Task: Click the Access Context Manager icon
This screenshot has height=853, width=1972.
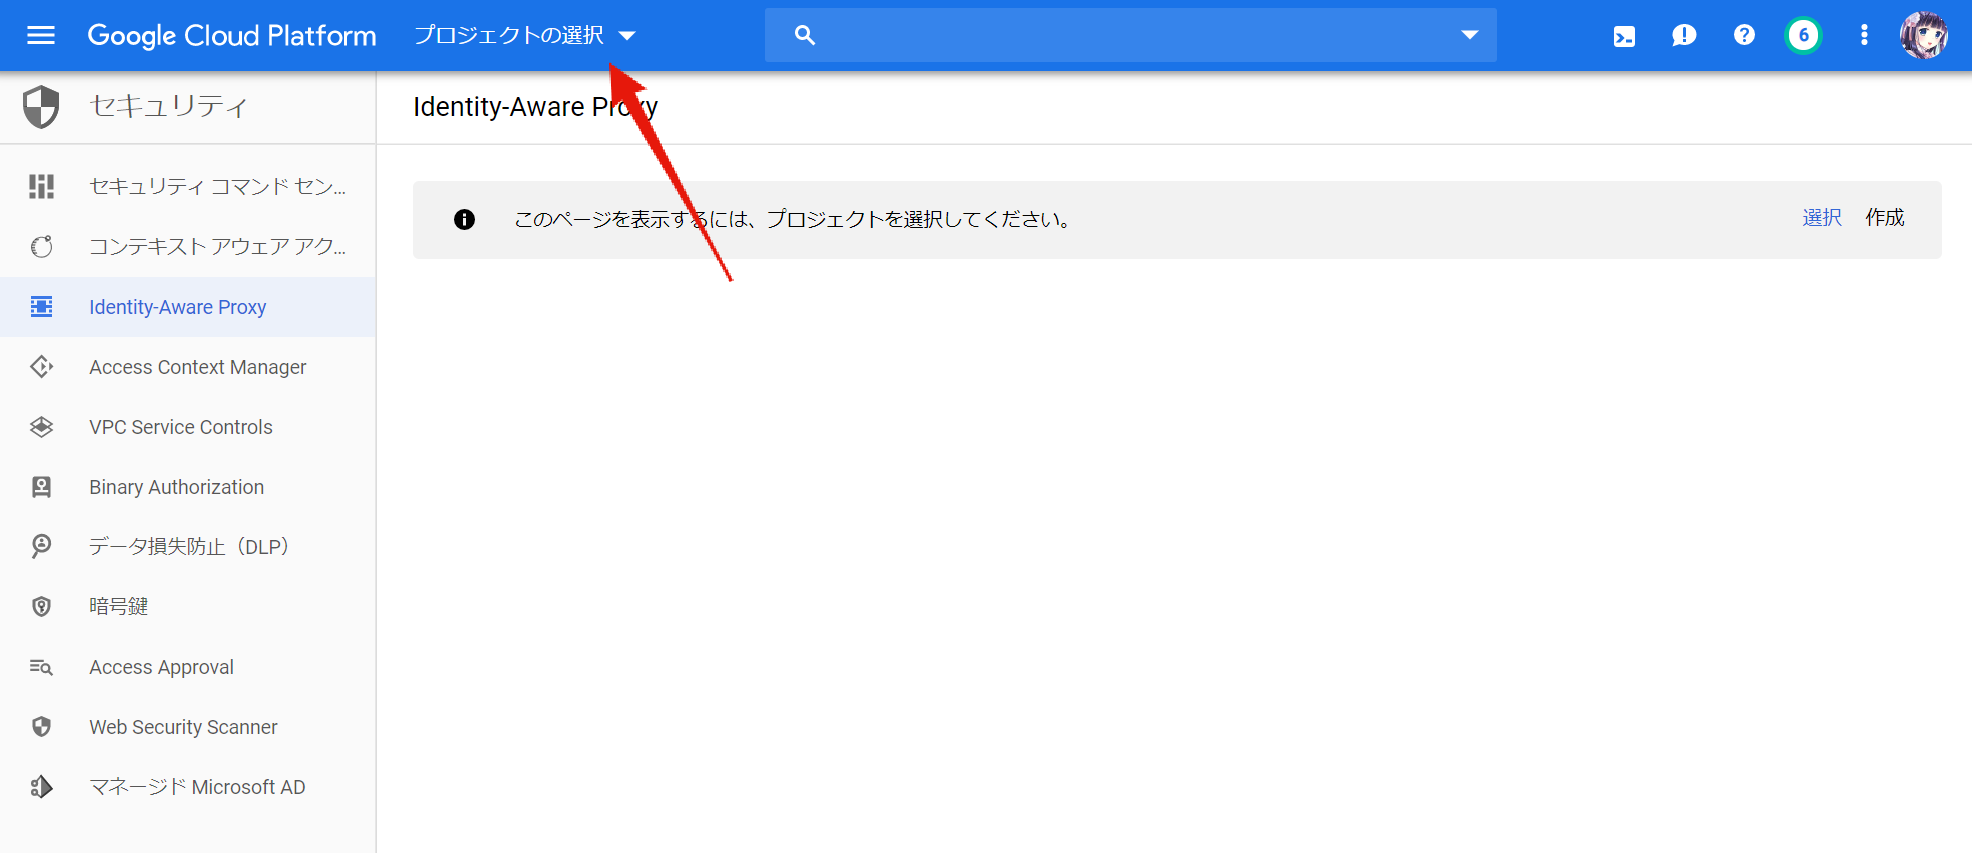Action: (41, 366)
